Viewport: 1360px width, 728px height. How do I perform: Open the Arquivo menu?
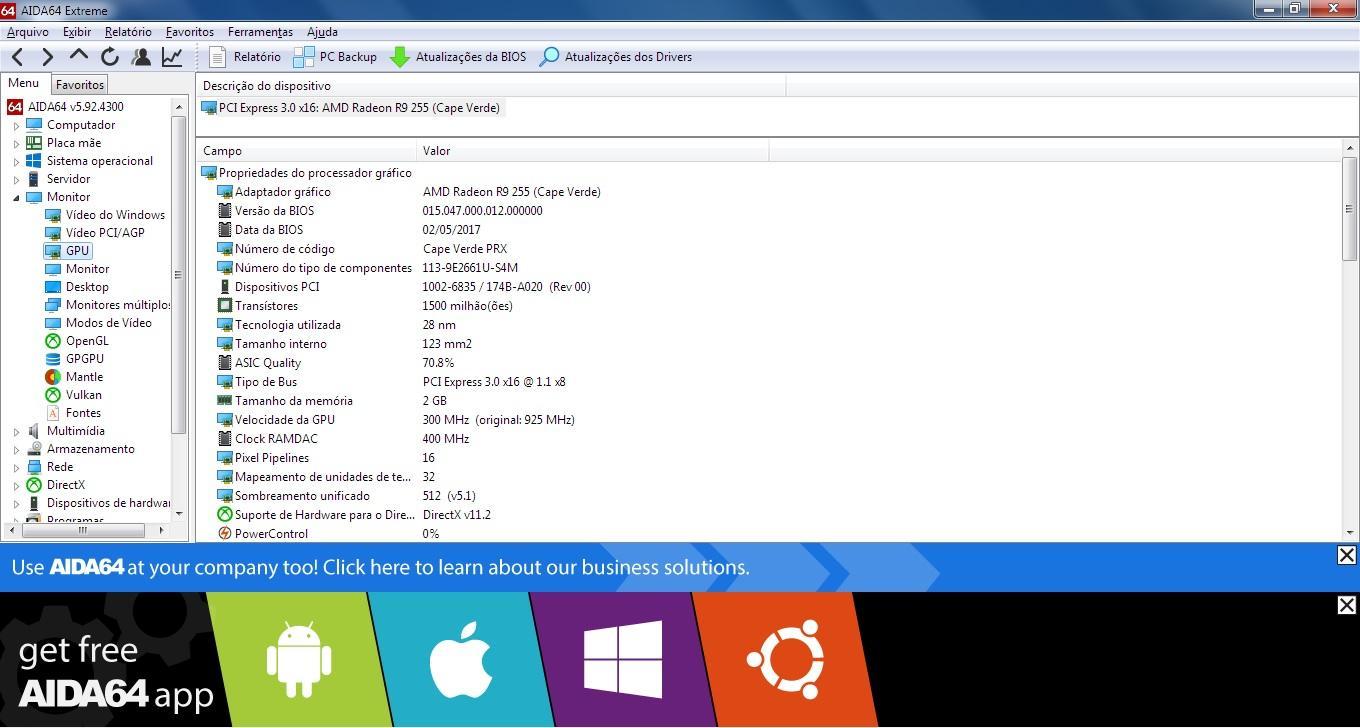coord(28,32)
